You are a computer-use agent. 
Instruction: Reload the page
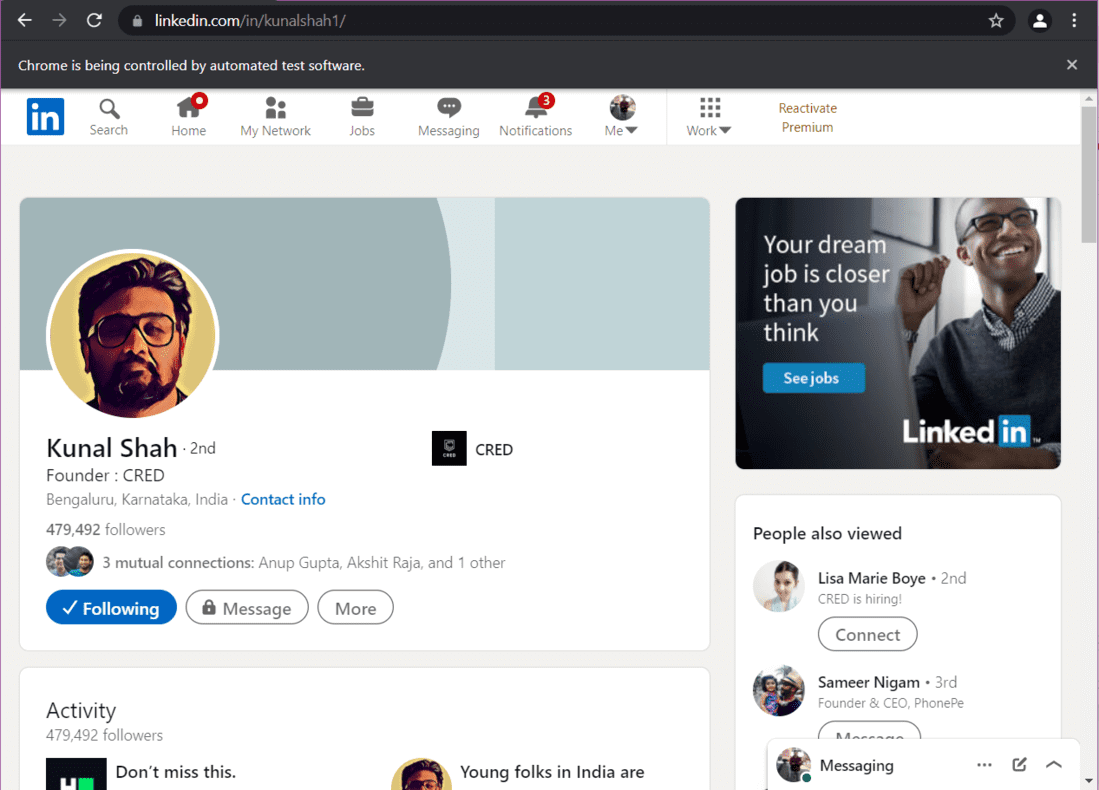tap(95, 20)
